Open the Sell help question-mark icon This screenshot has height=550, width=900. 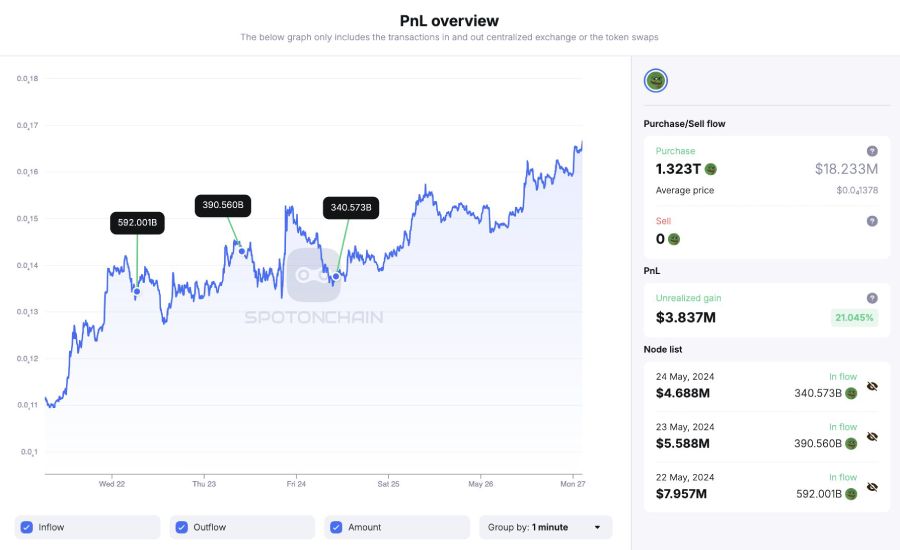[872, 221]
